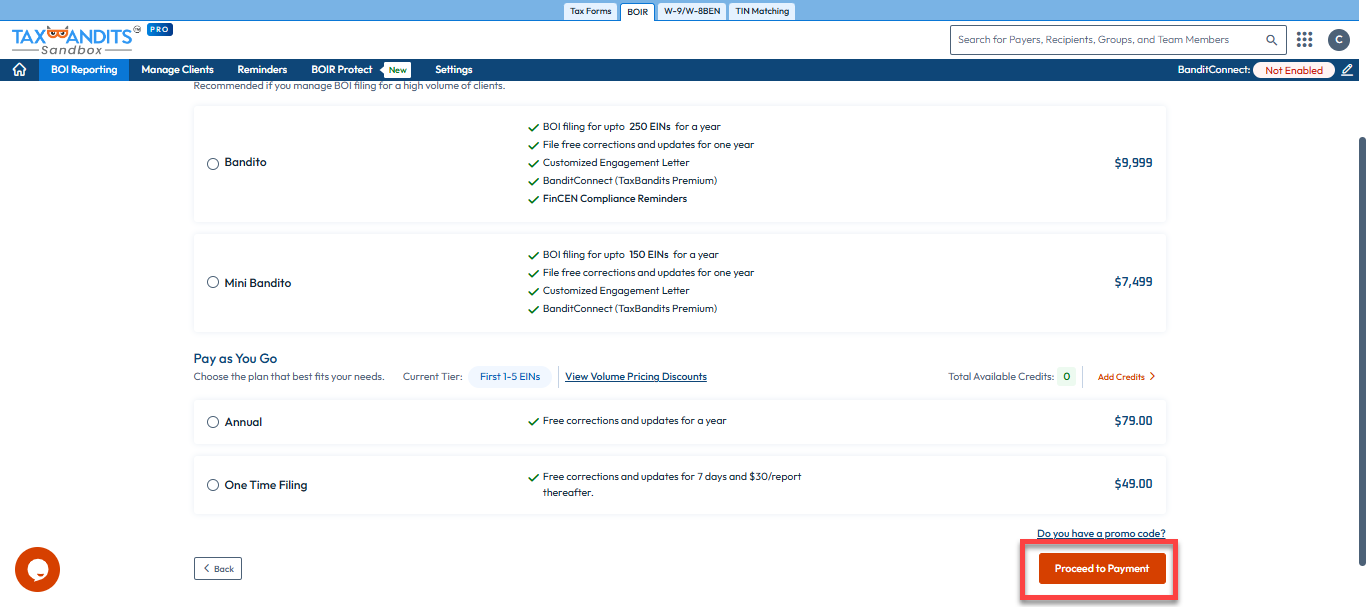Click the "First 1-5 EINs" tier badge

pyautogui.click(x=509, y=377)
